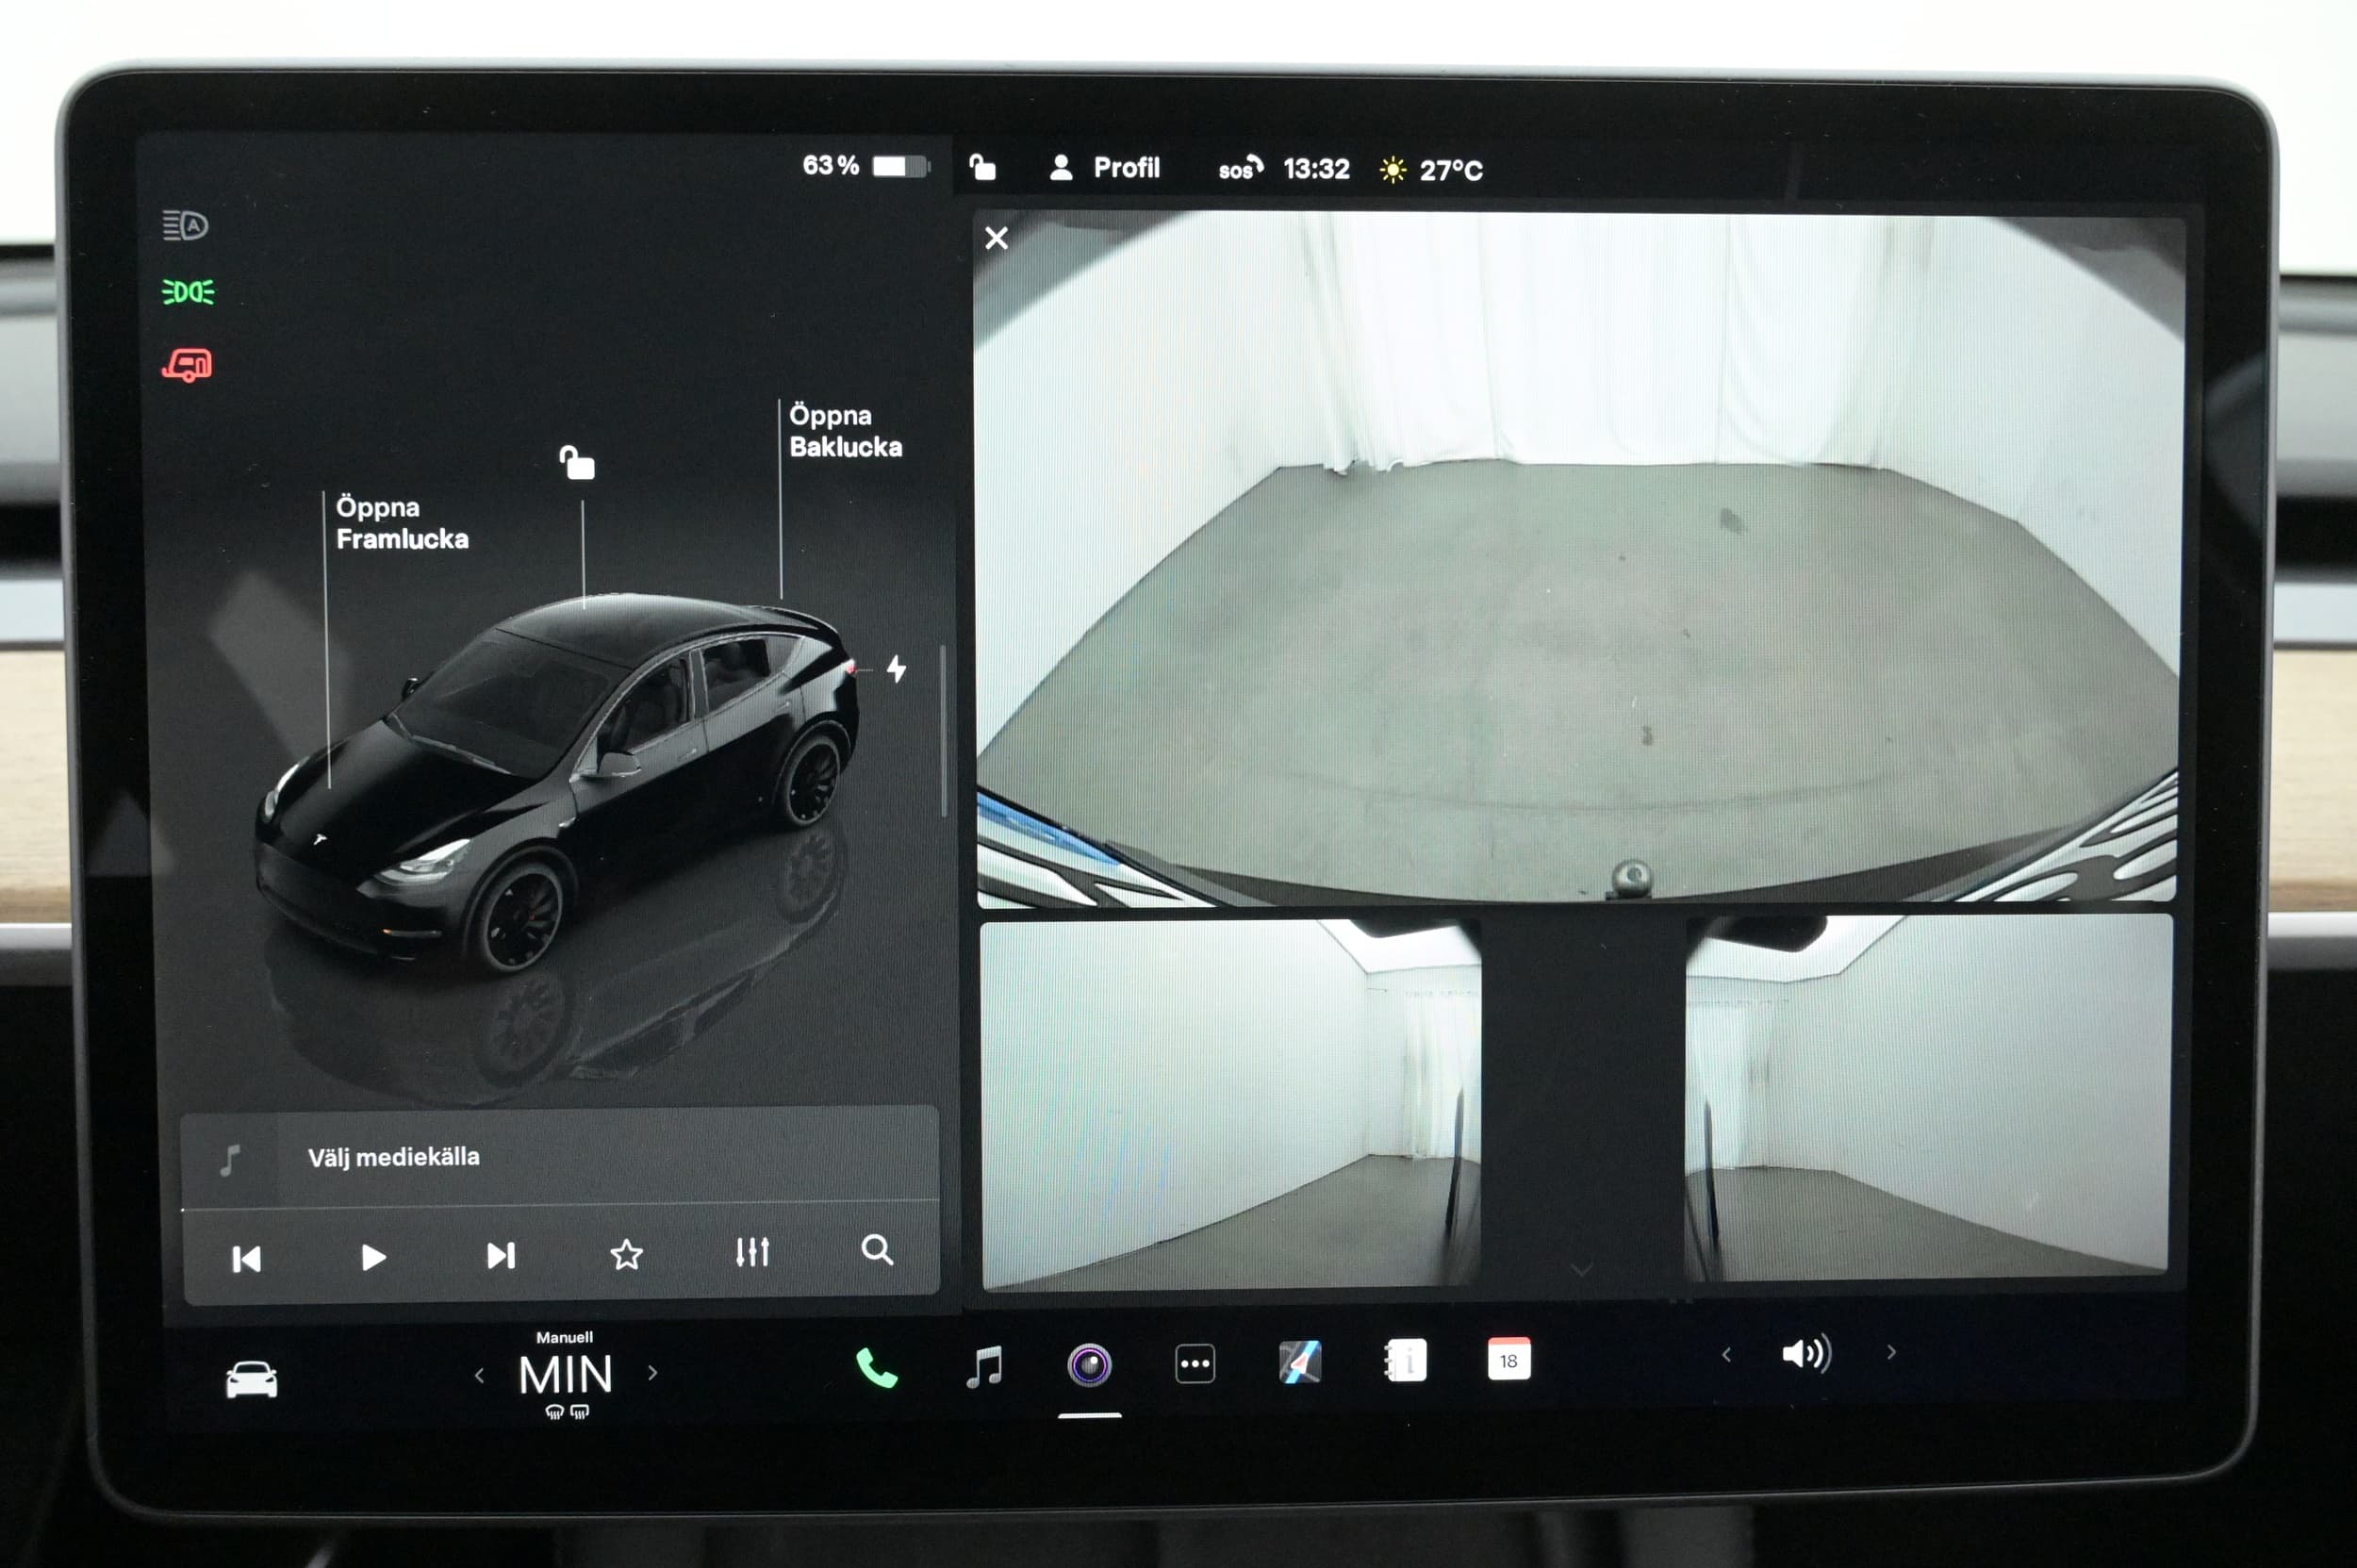Screen dimensions: 2357x1568
Task: Tap Öppna Framlucka to open frunk
Action: click(402, 523)
